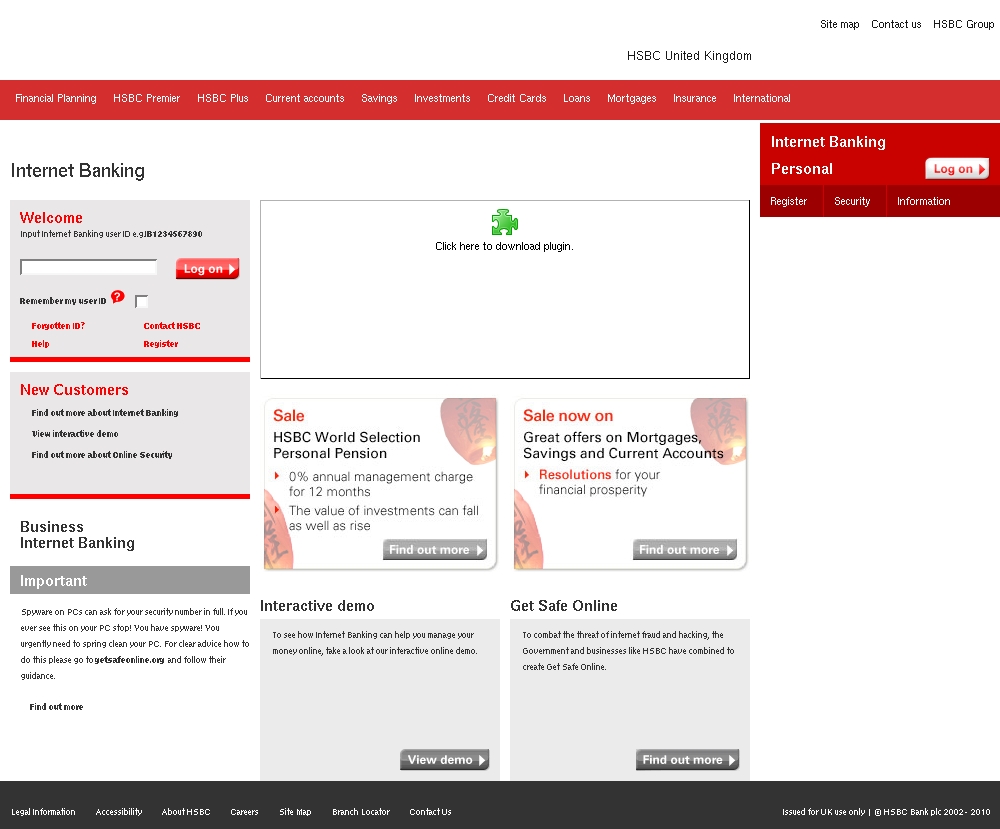Image resolution: width=1000 pixels, height=829 pixels.
Task: Click the Interactive demo heading
Action: (317, 606)
